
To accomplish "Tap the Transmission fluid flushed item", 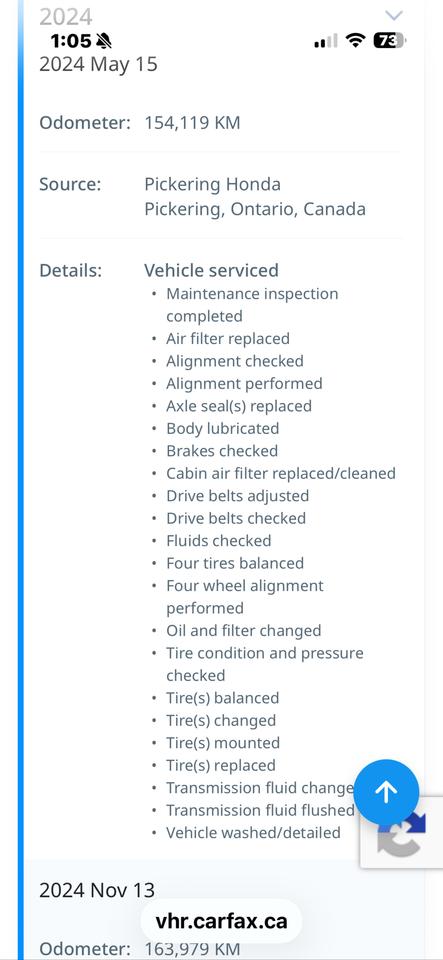I will tap(260, 810).
